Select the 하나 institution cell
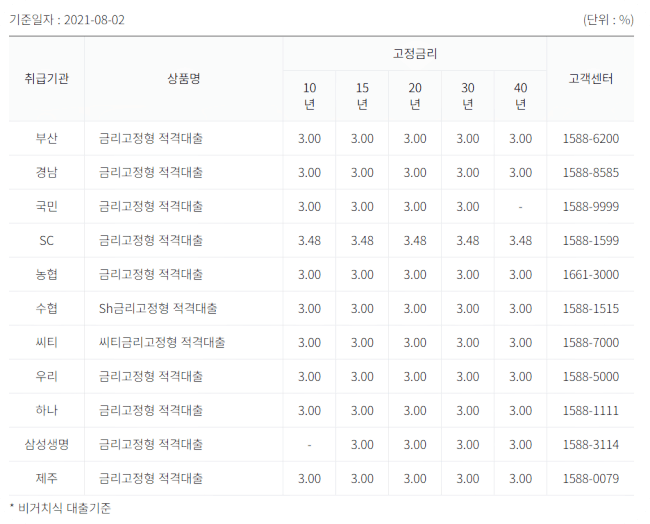This screenshot has width=650, height=524. (46, 410)
